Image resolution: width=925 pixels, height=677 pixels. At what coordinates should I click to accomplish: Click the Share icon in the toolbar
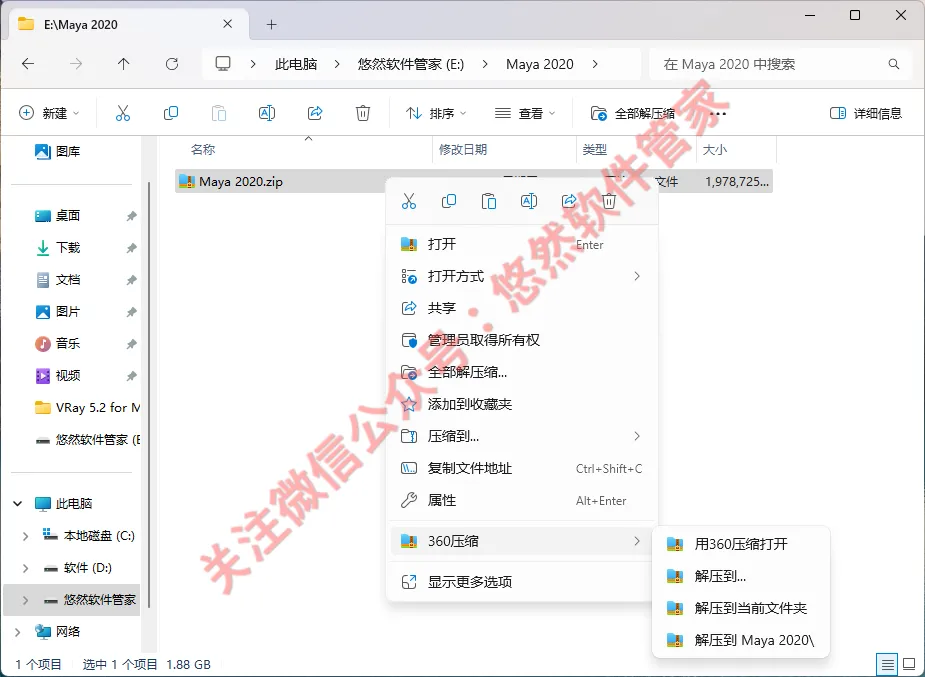coord(315,113)
